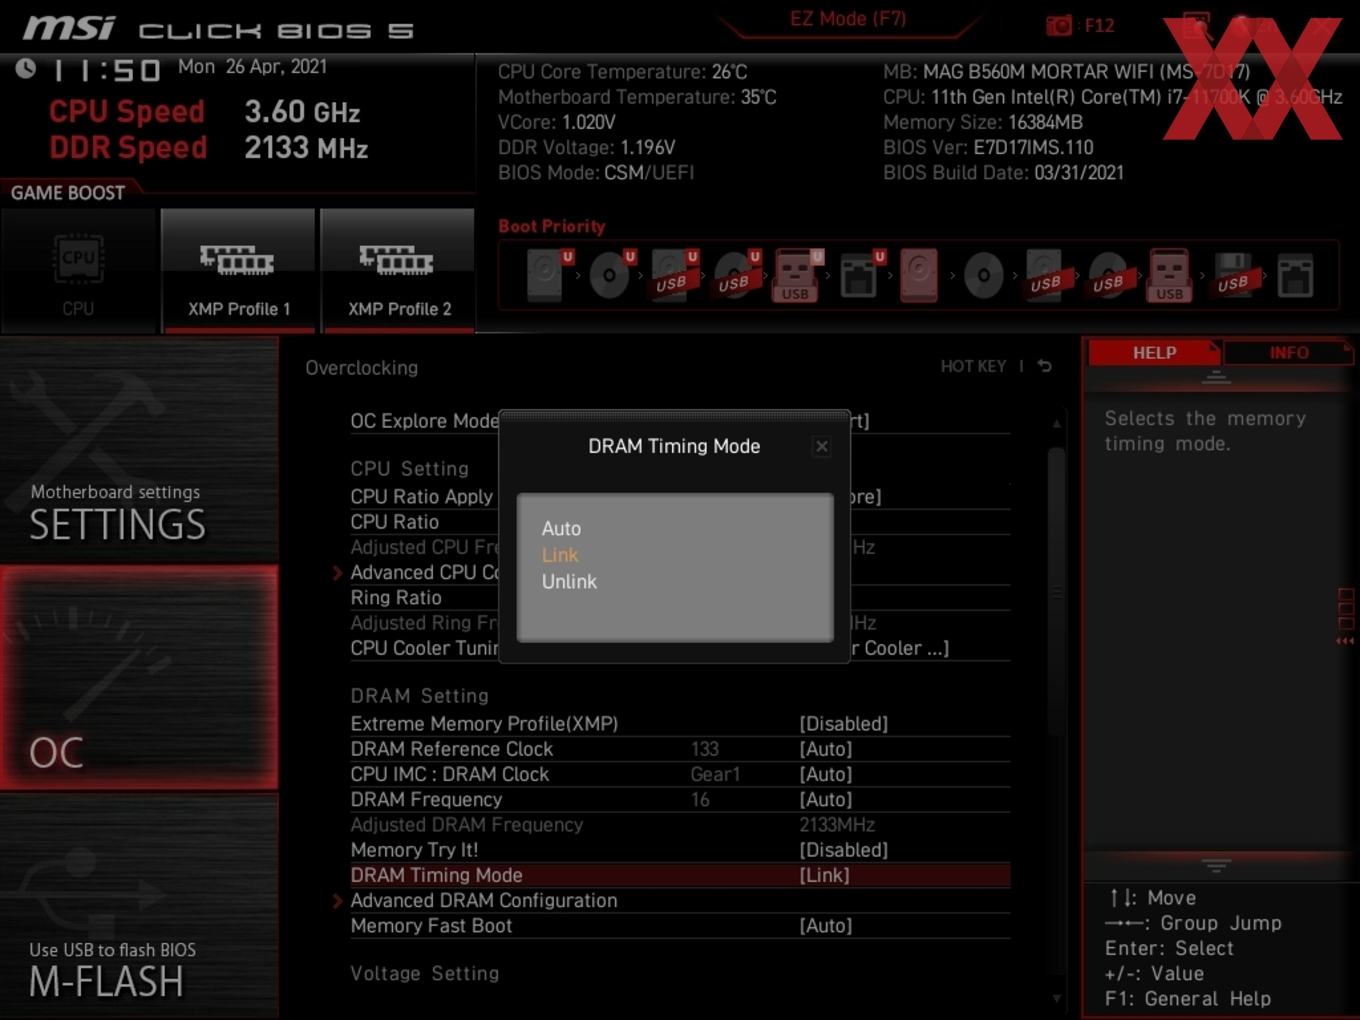Screen dimensions: 1360x1020
Task: Open DRAM Timing Mode [Link] value
Action: click(824, 875)
